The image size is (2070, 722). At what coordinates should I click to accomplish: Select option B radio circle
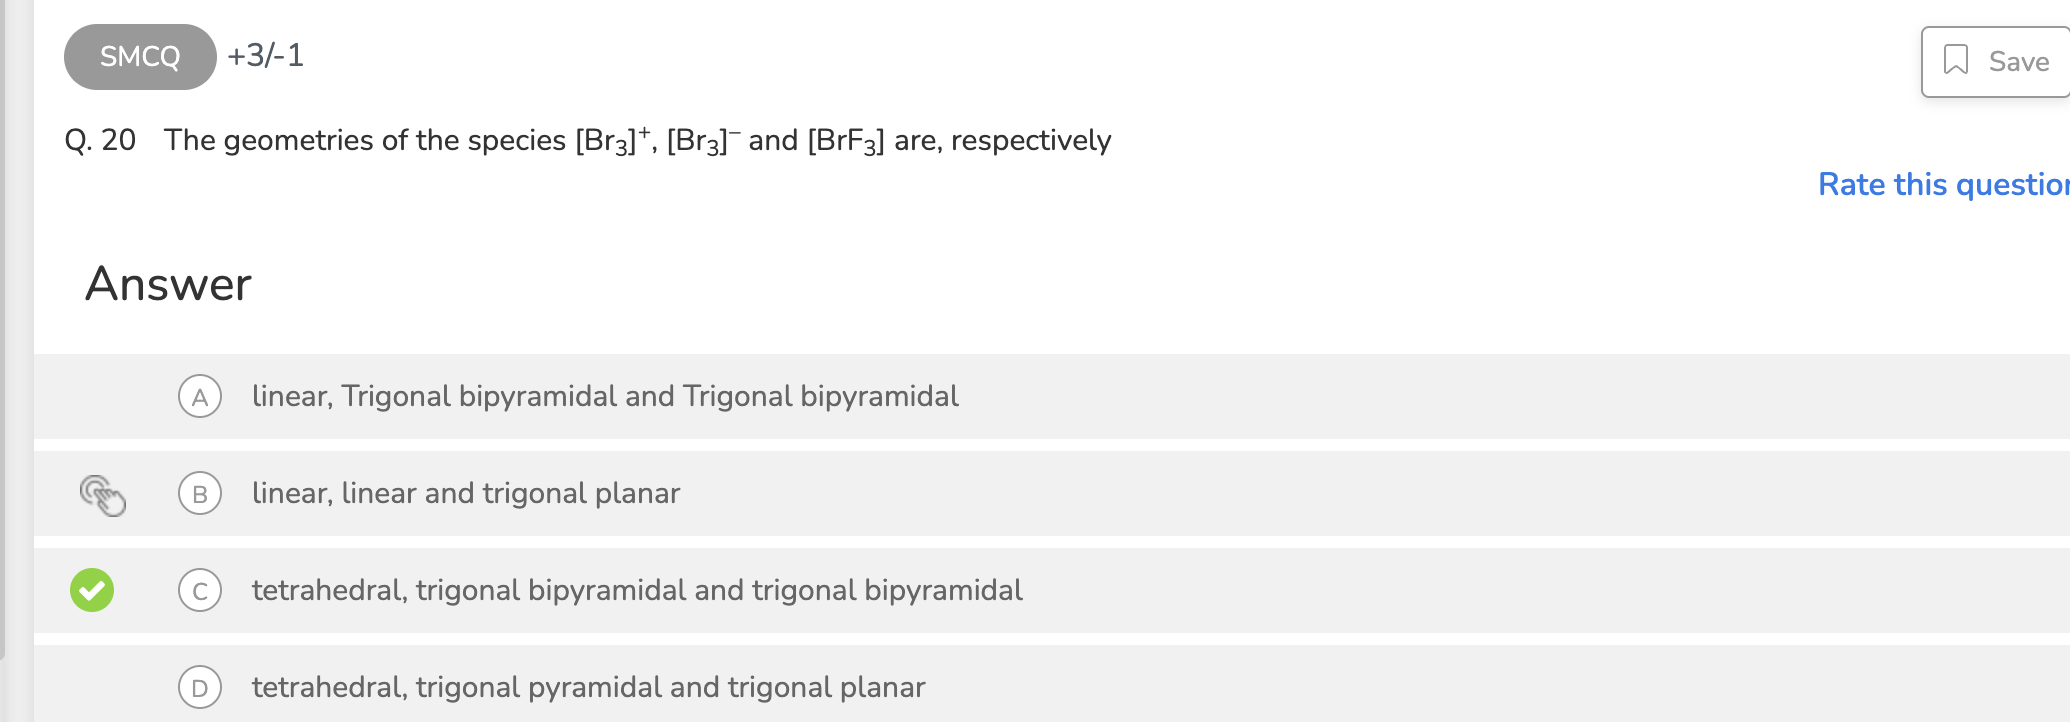coord(200,494)
